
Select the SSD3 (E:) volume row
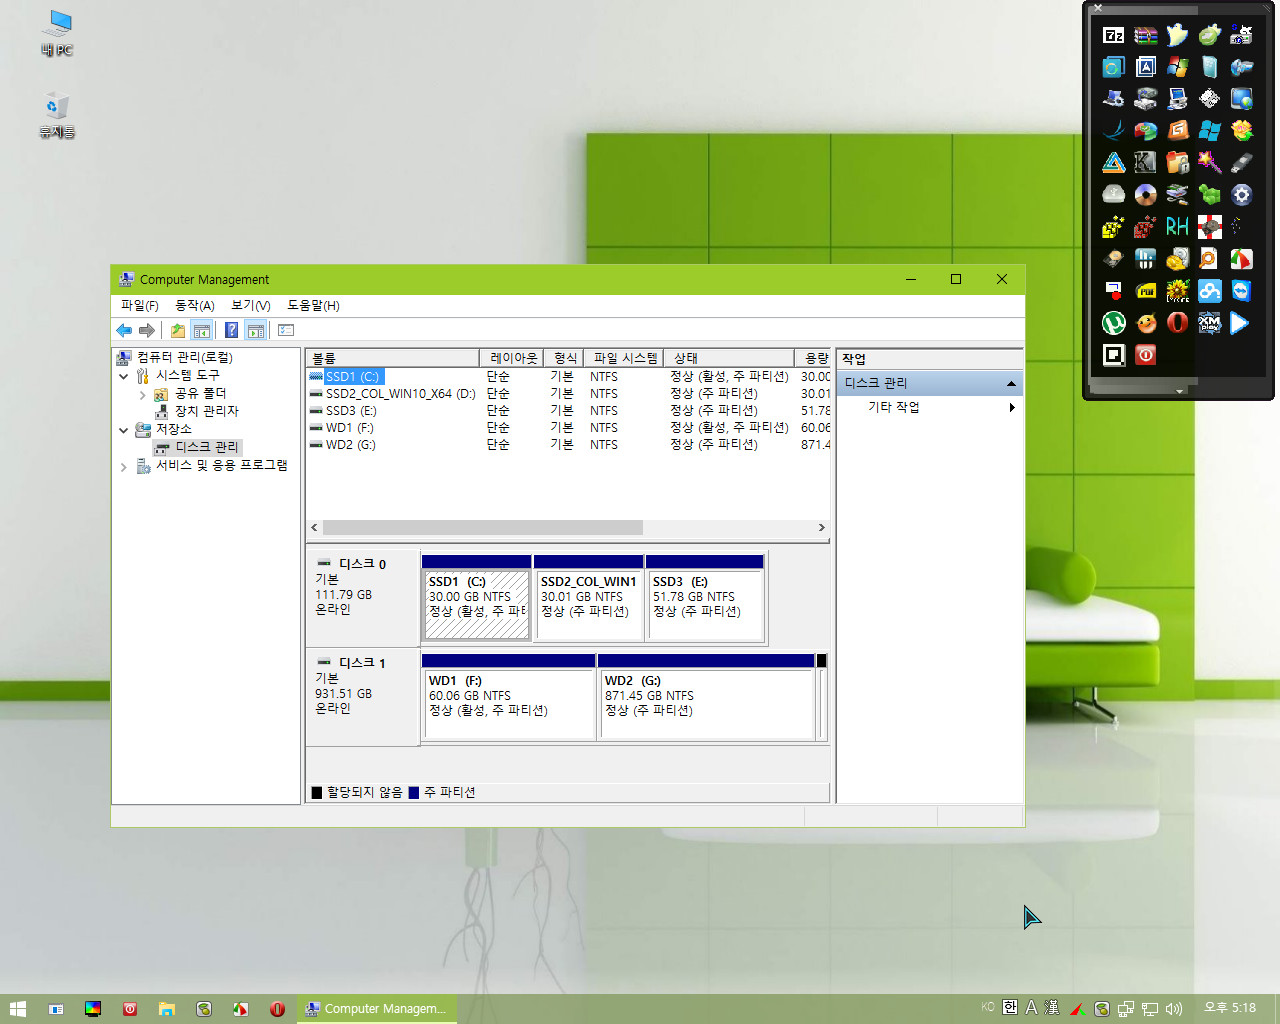pos(569,411)
